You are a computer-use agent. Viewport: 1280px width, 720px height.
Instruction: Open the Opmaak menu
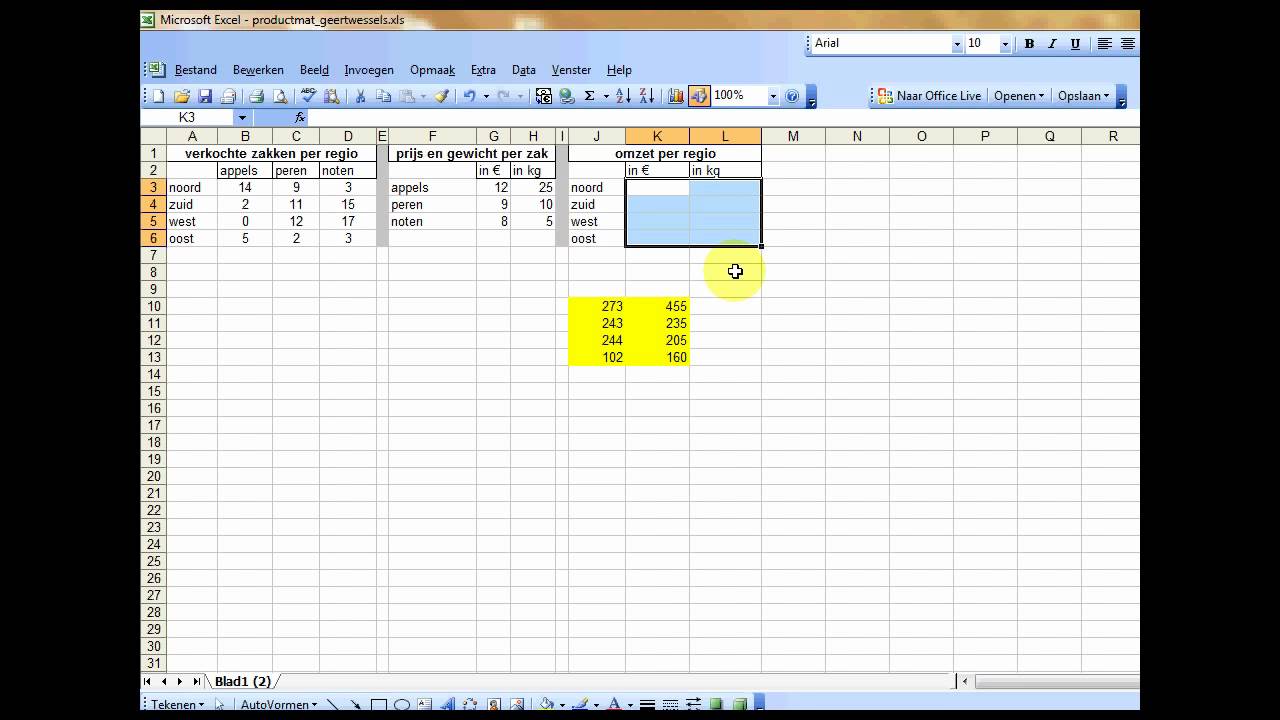pos(432,70)
